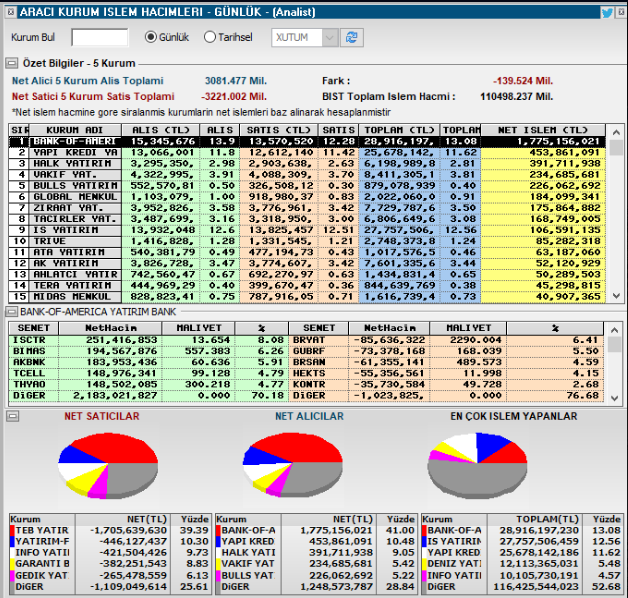Click the GEDIK YAT row in net sellers legend
This screenshot has width=628, height=598.
(x=110, y=576)
